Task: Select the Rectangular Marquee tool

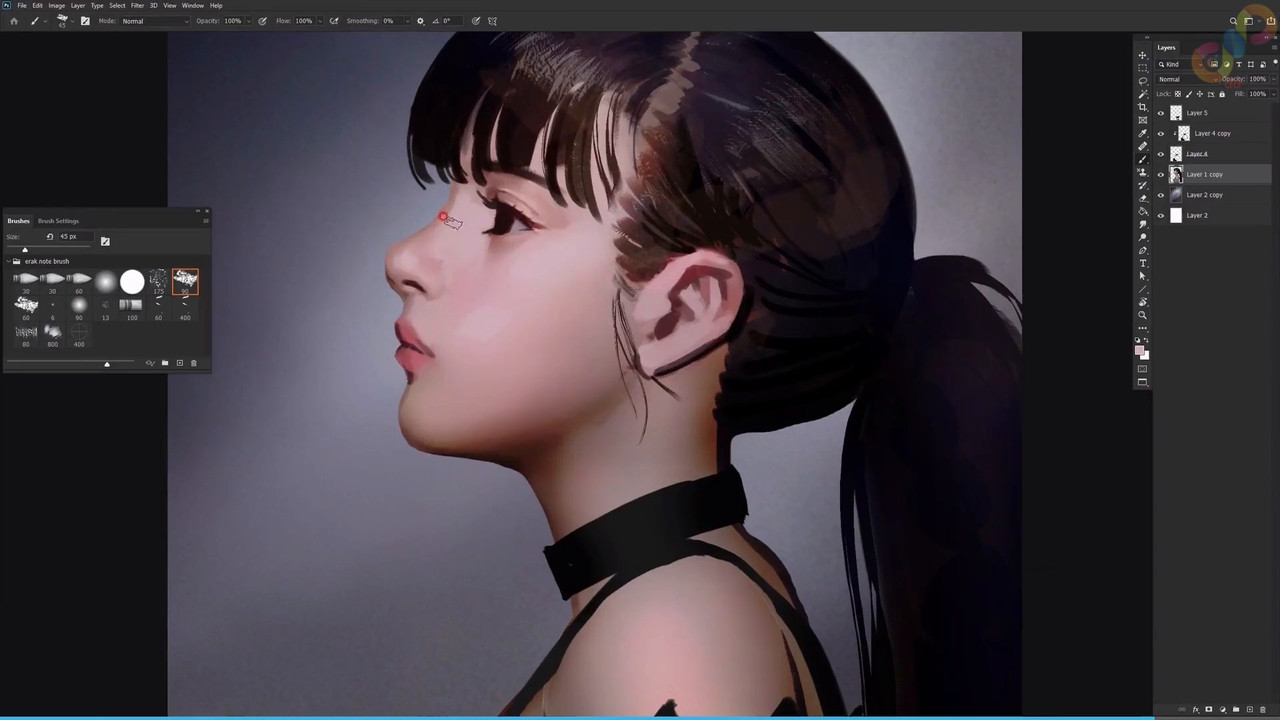Action: [x=1143, y=68]
